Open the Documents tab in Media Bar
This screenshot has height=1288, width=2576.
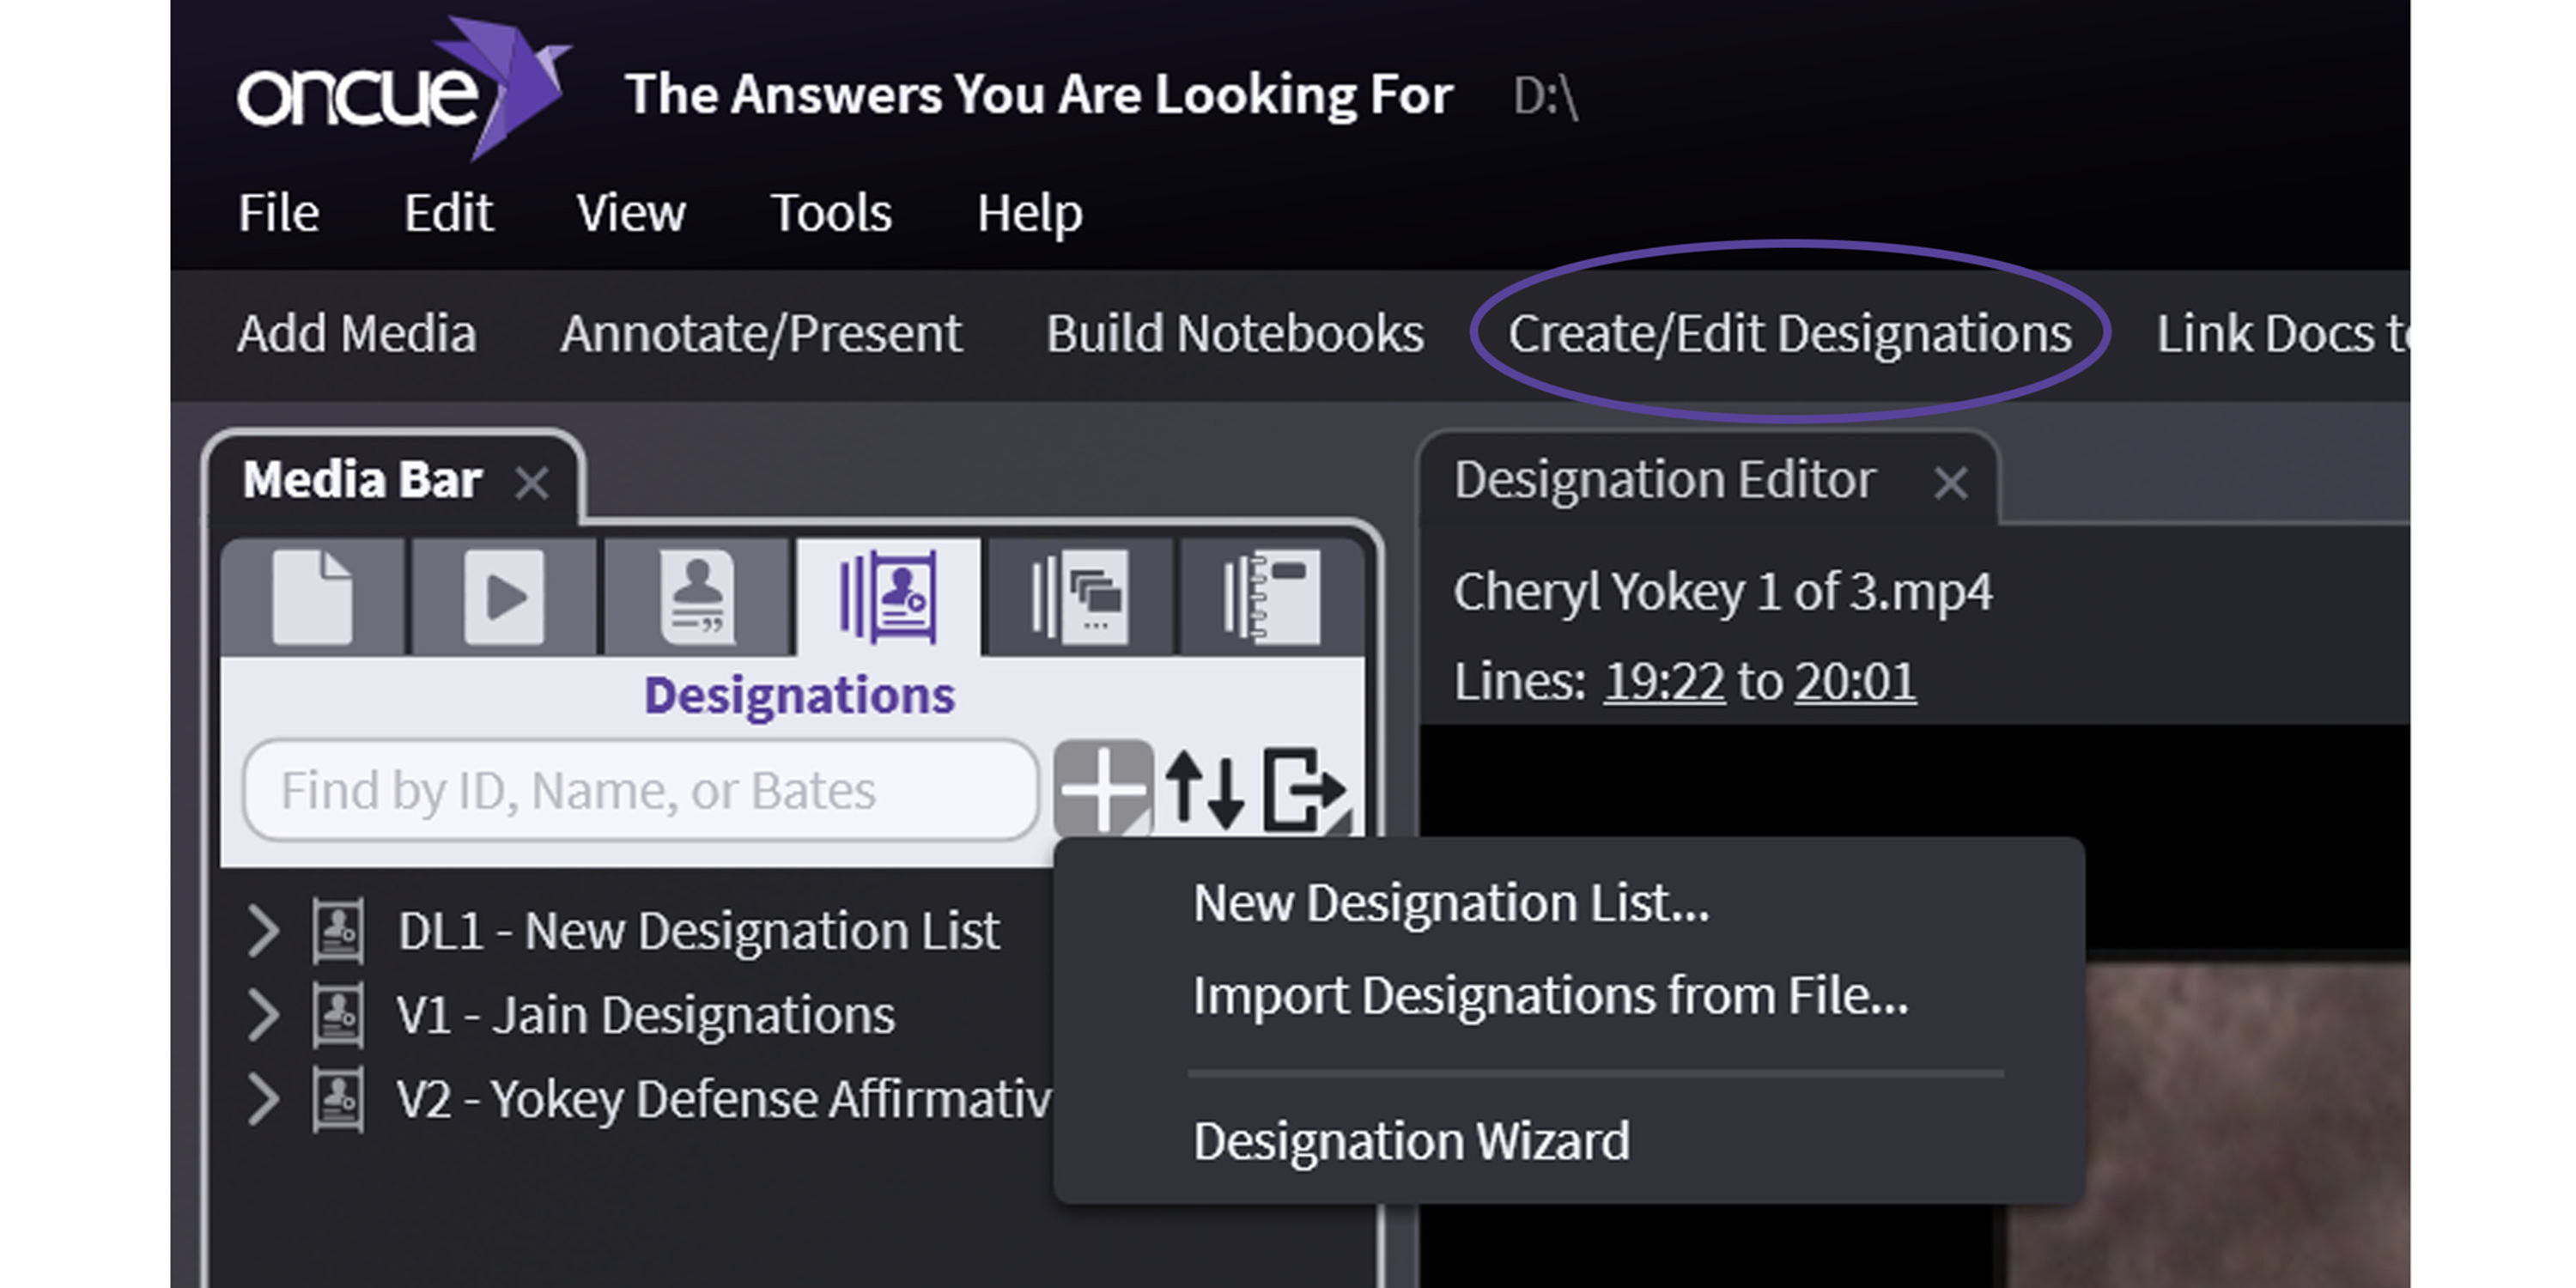click(312, 597)
